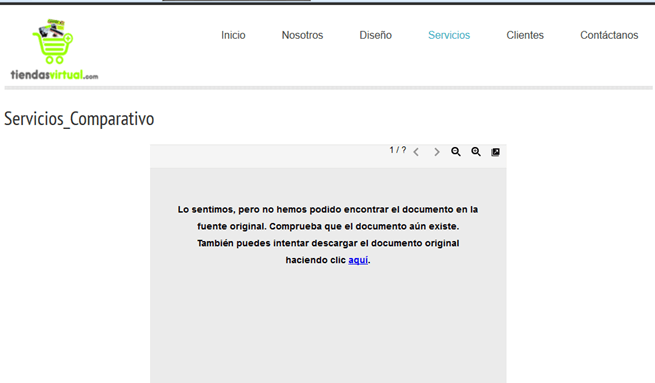This screenshot has height=383, width=655.
Task: Zoom out of the embedded document
Action: pos(456,152)
